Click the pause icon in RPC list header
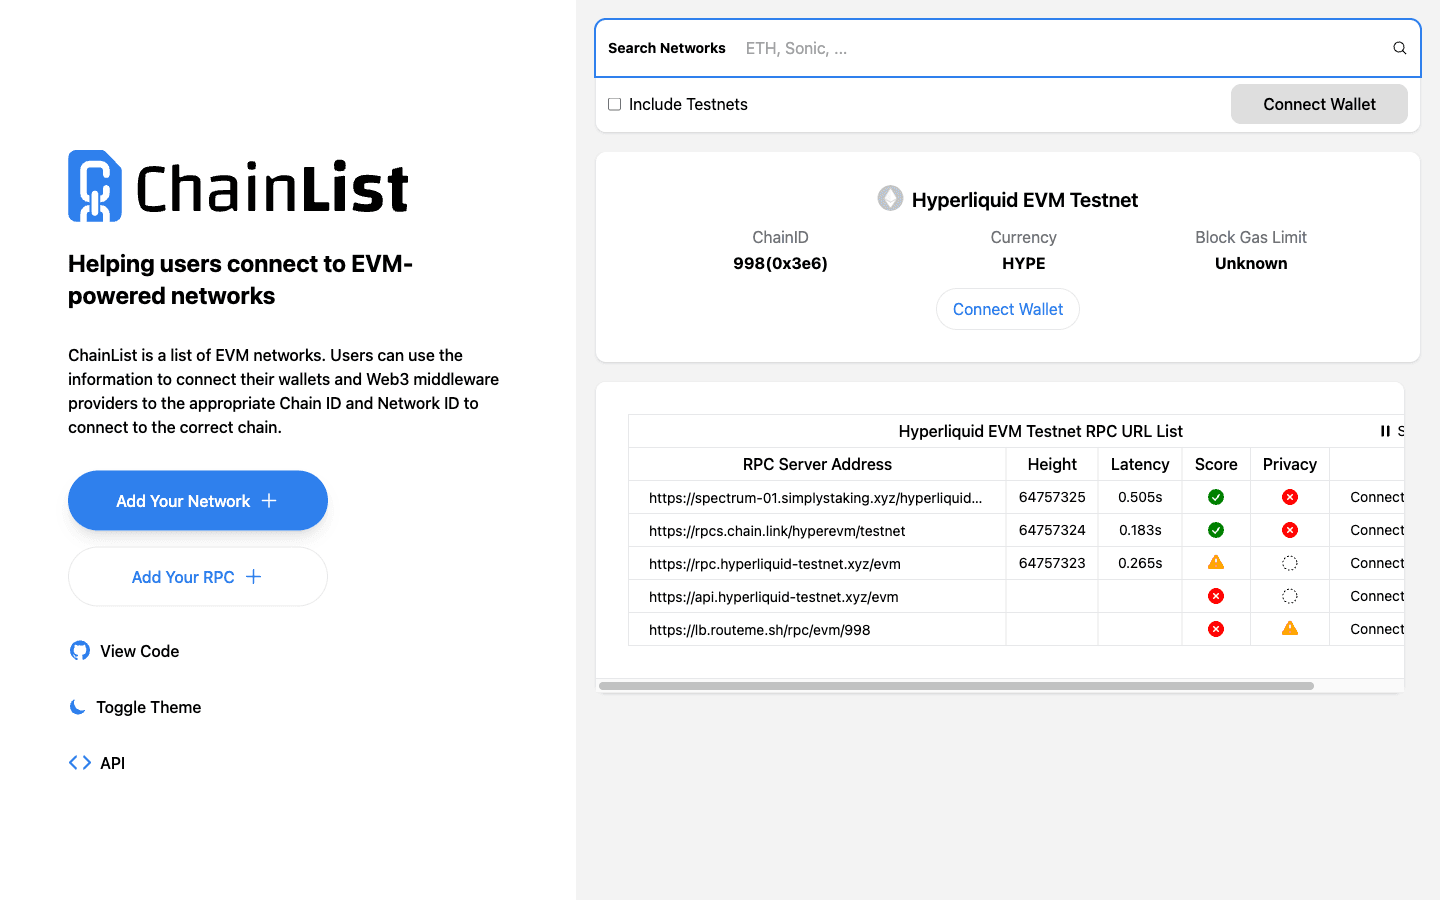Viewport: 1440px width, 900px height. coord(1385,431)
